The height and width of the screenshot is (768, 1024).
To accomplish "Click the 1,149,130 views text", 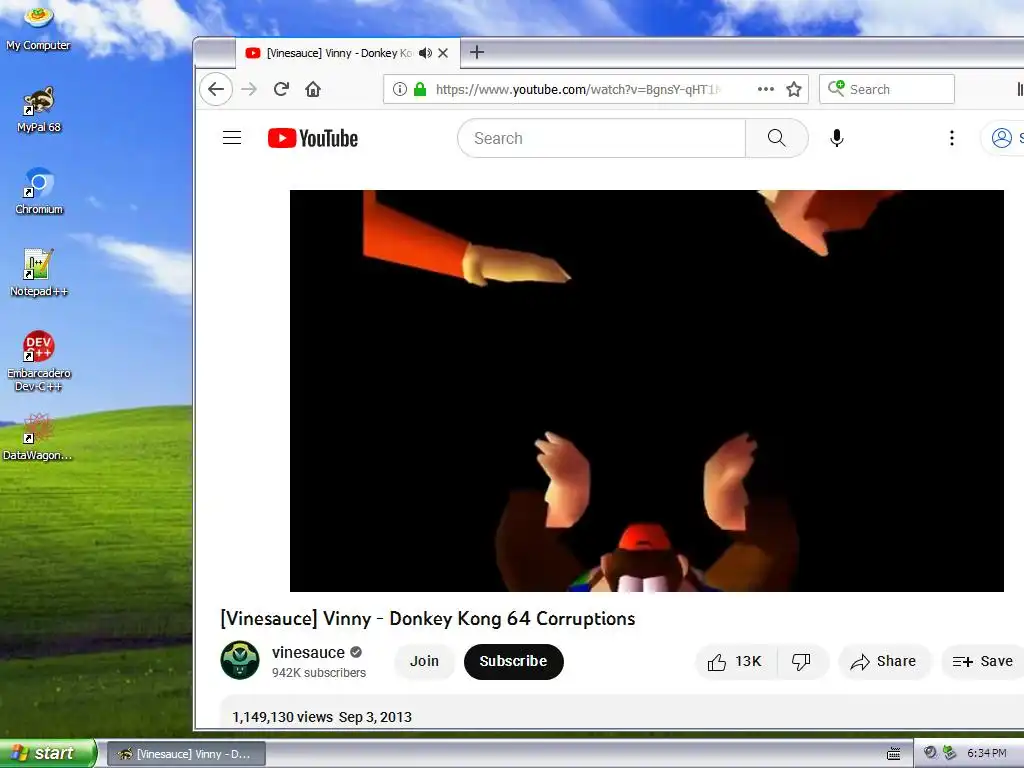I will pos(283,717).
